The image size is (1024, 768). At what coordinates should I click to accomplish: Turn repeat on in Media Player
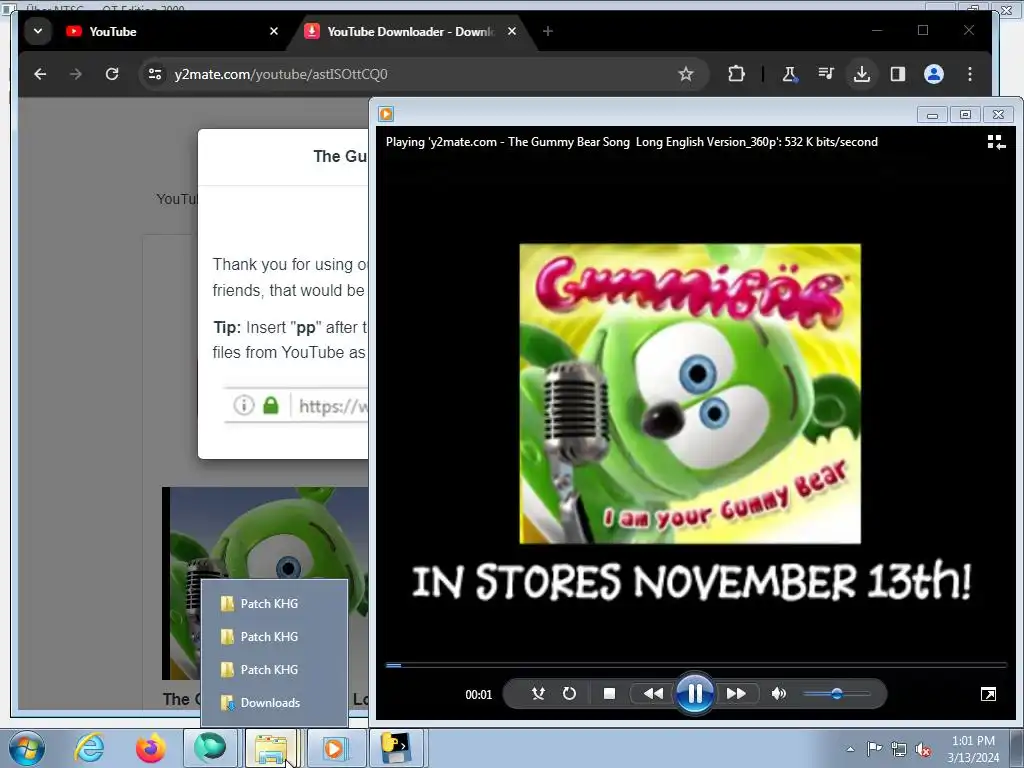point(569,694)
